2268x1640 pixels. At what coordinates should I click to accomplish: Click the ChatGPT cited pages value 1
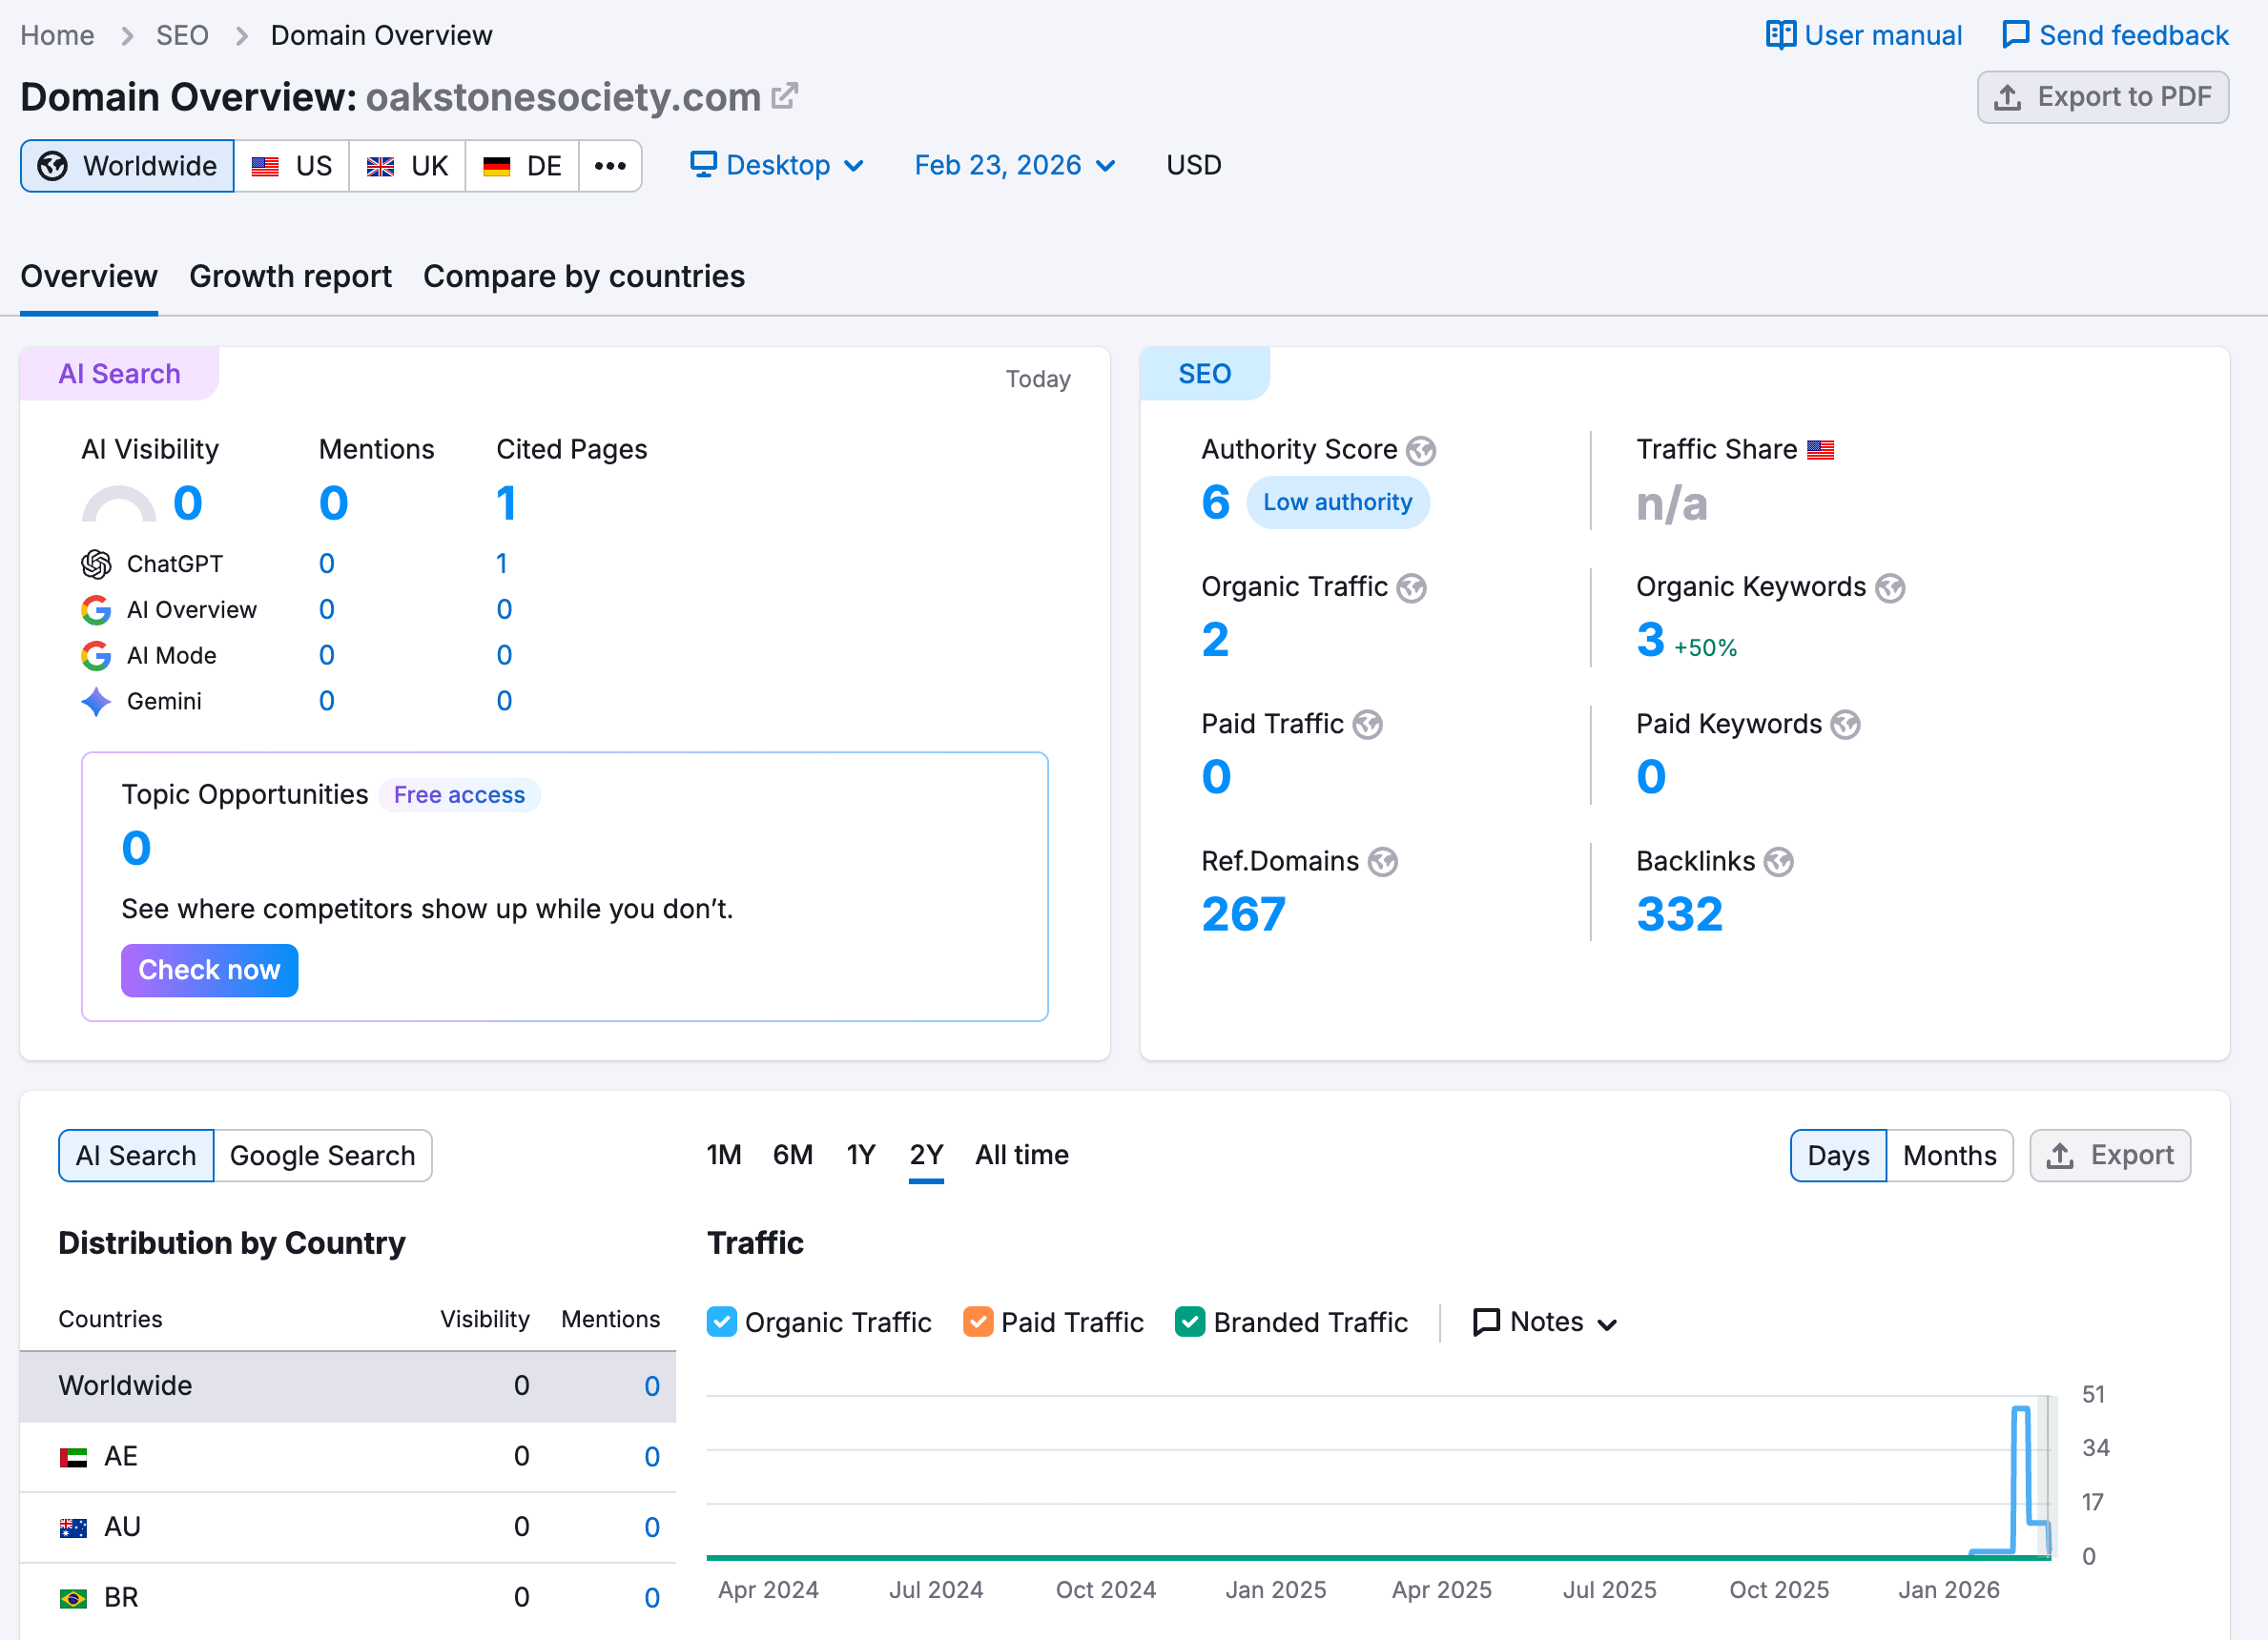coord(501,564)
